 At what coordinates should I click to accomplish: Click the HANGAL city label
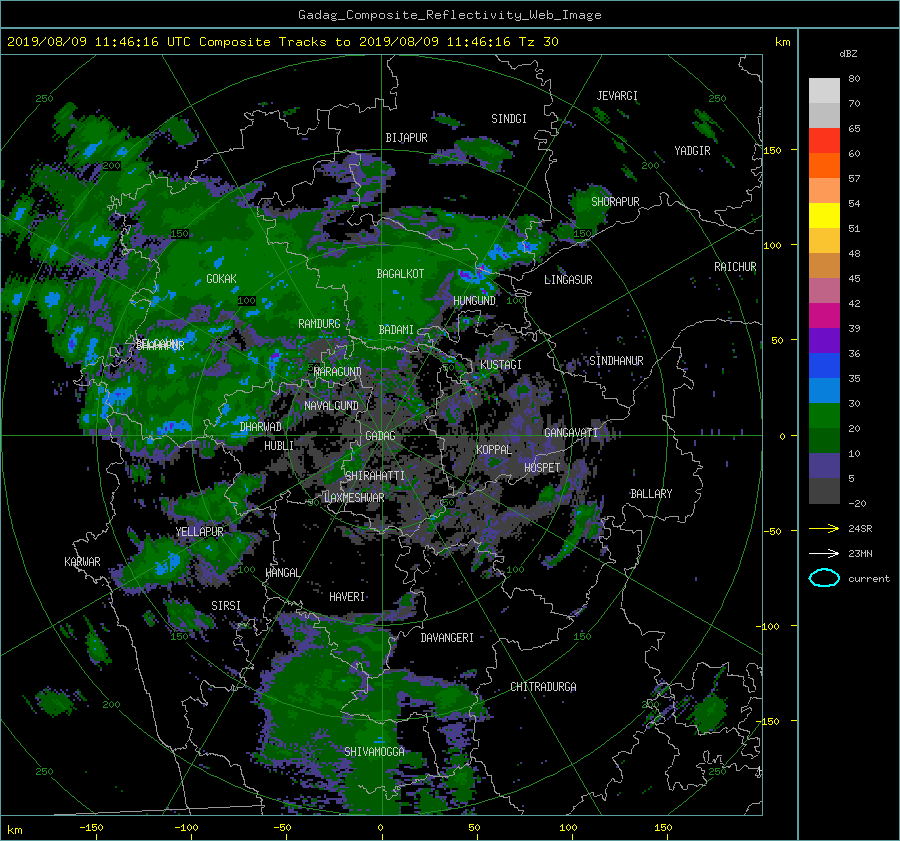283,573
